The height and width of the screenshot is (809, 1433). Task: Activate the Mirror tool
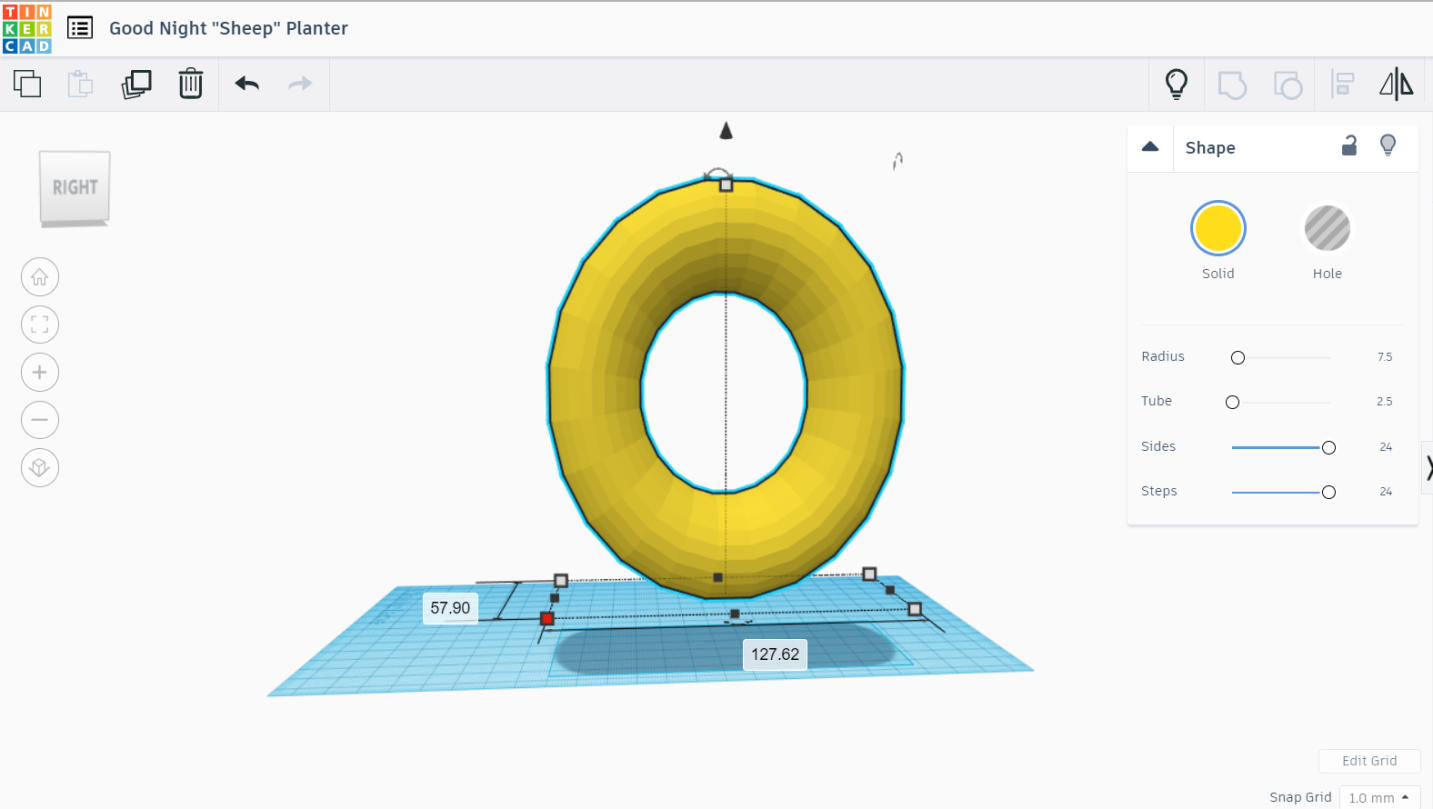1396,84
